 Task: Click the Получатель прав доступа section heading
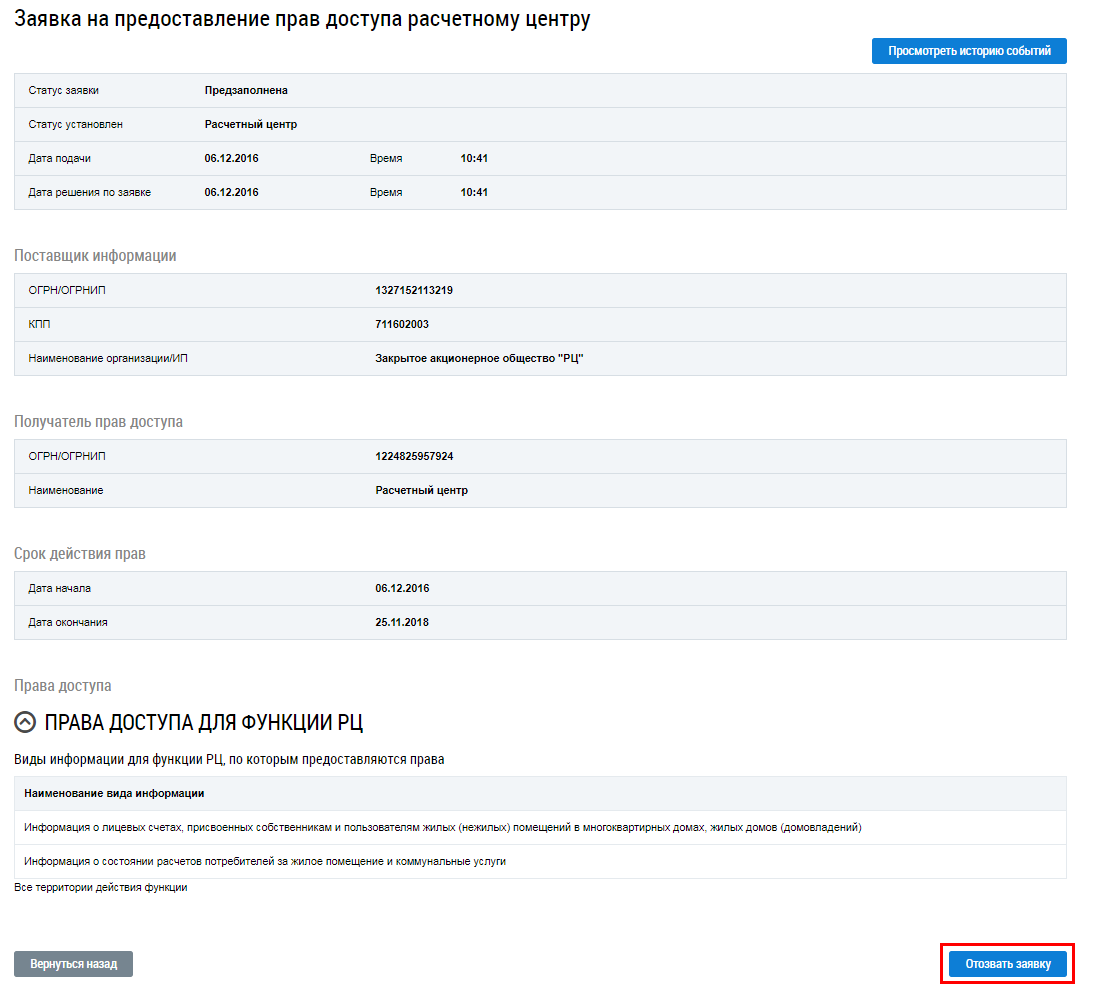(98, 422)
